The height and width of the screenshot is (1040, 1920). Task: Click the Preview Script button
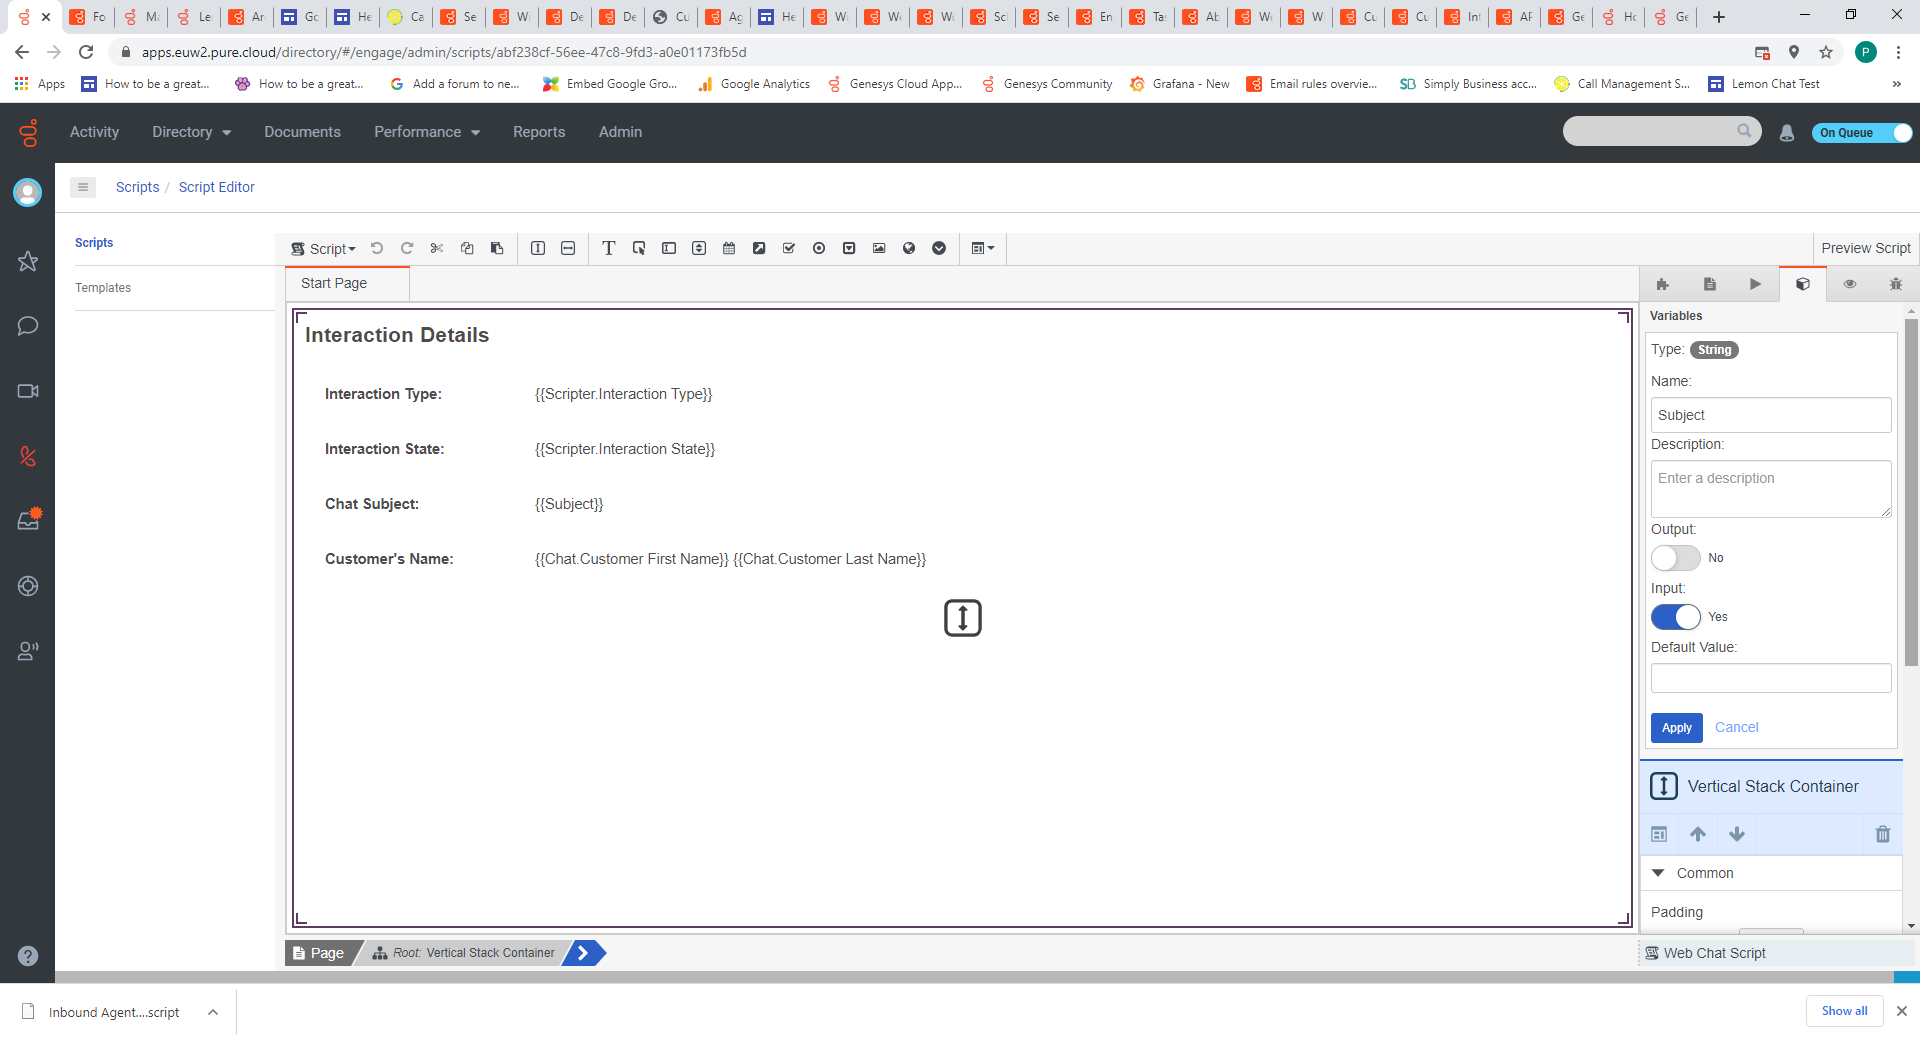click(x=1866, y=248)
